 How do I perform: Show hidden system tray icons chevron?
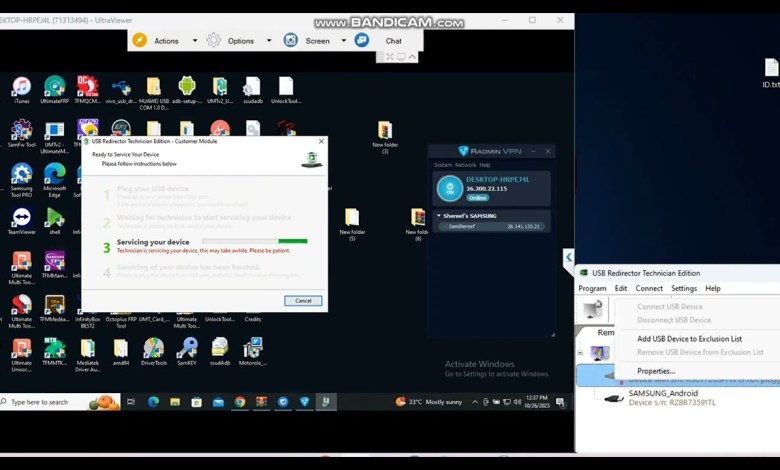475,402
